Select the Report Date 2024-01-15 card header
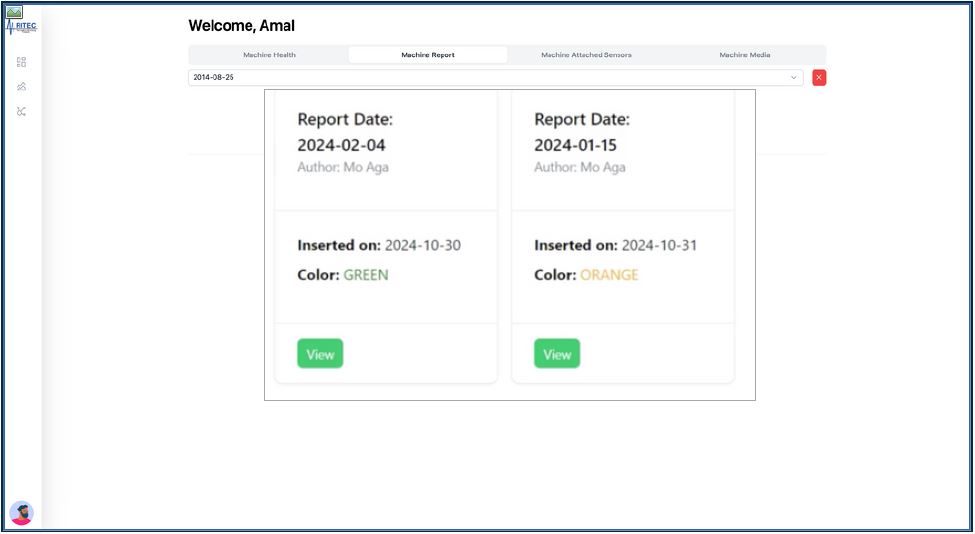Screen dimensions: 975x534 (x=582, y=132)
